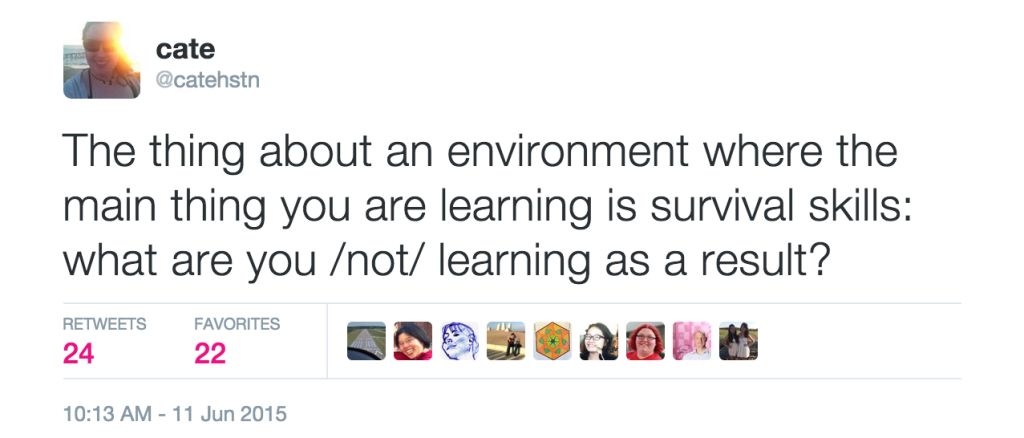Open the display name "cate"
The height and width of the screenshot is (438, 1024).
[185, 49]
